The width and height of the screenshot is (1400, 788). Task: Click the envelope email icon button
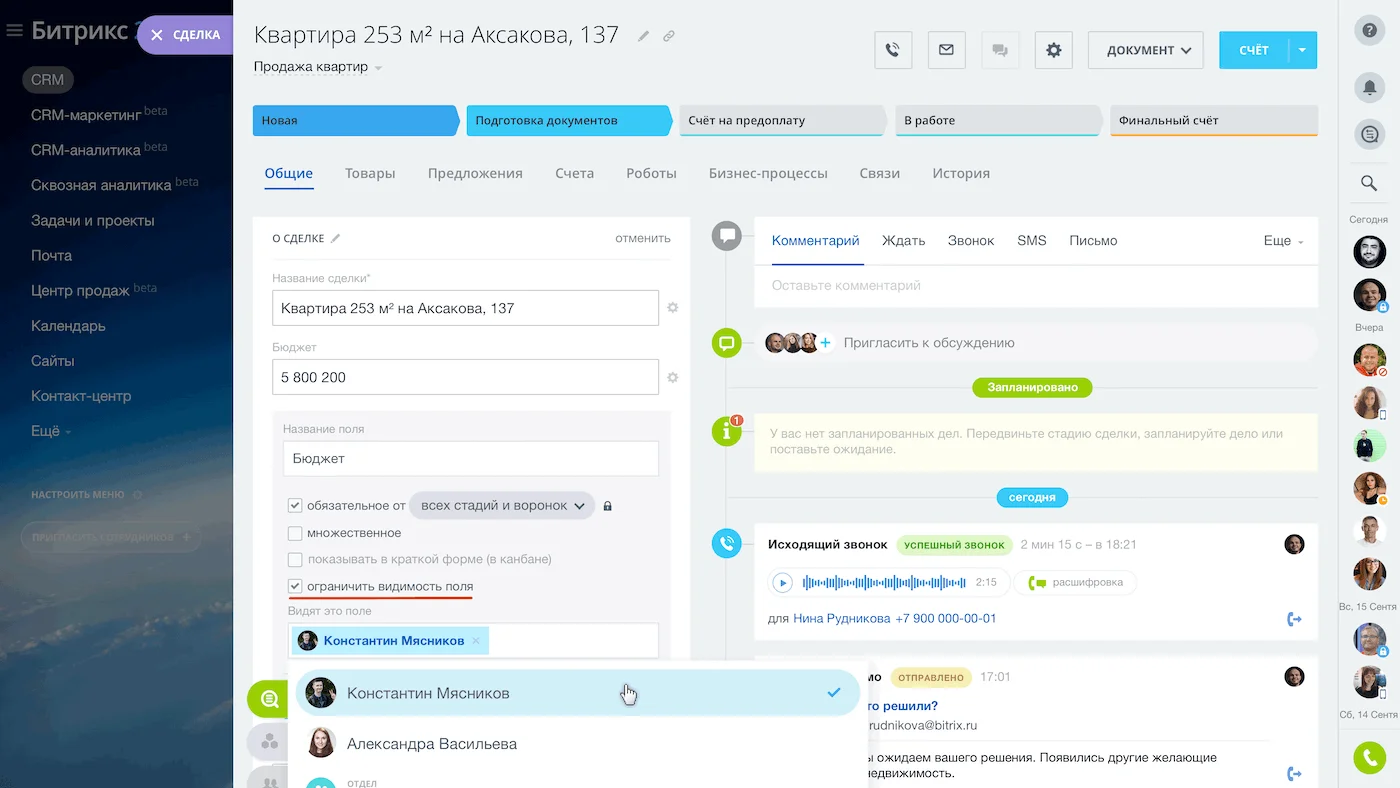[x=946, y=50]
